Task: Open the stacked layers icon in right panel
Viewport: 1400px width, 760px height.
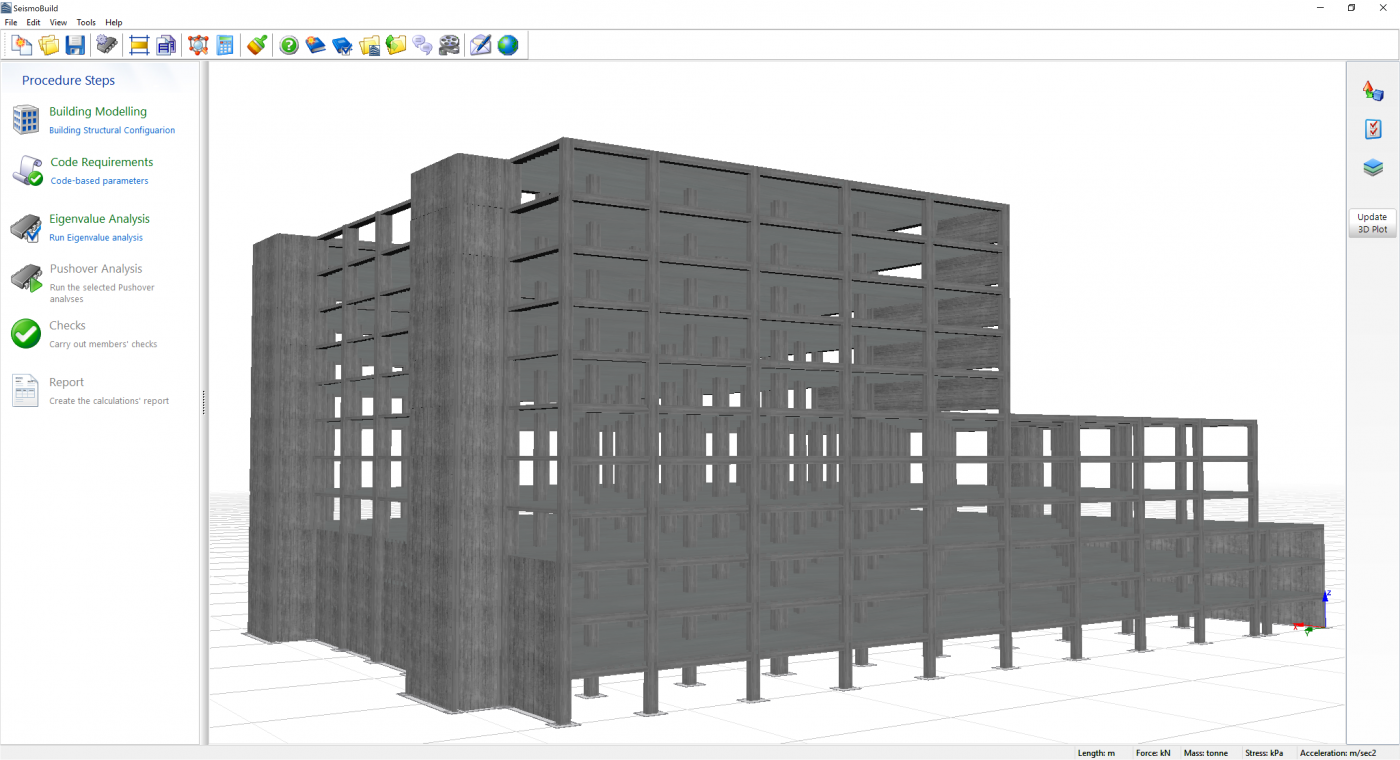Action: coord(1373,168)
